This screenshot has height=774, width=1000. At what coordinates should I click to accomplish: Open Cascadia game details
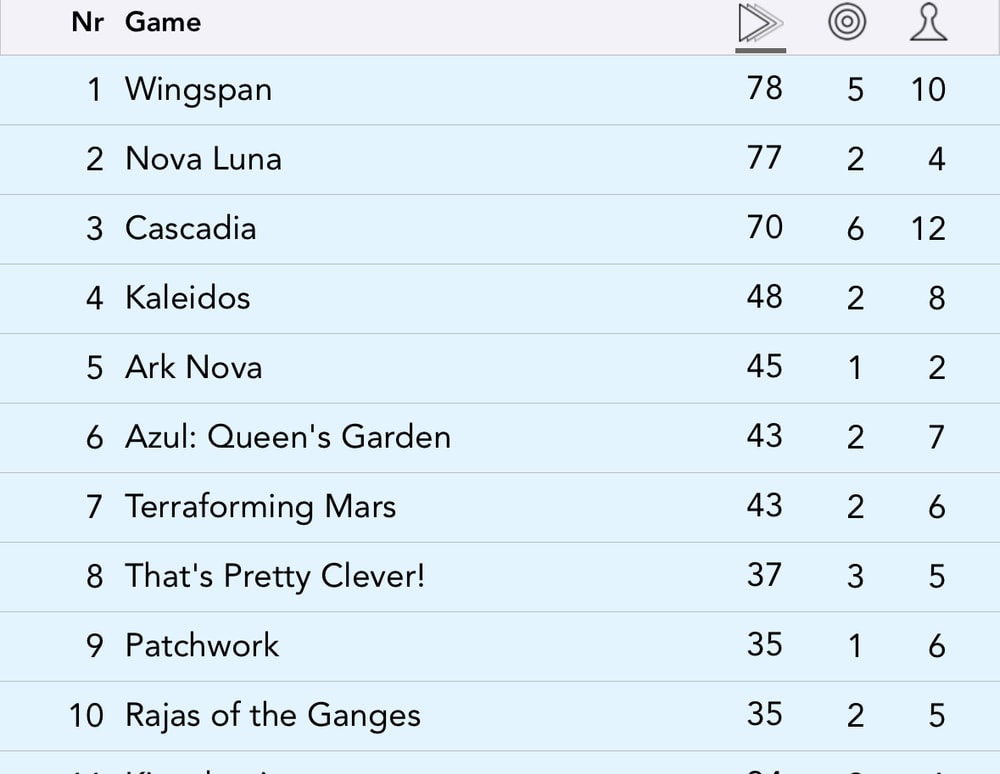click(x=190, y=228)
